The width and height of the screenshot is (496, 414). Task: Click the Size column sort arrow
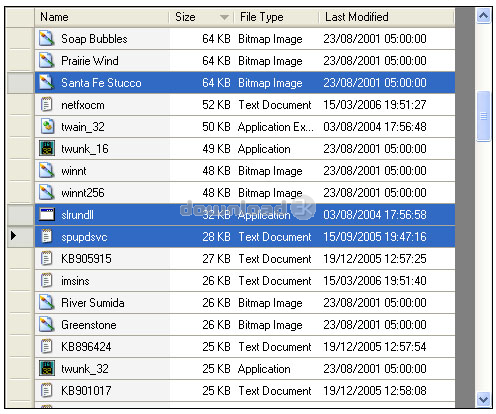click(224, 17)
